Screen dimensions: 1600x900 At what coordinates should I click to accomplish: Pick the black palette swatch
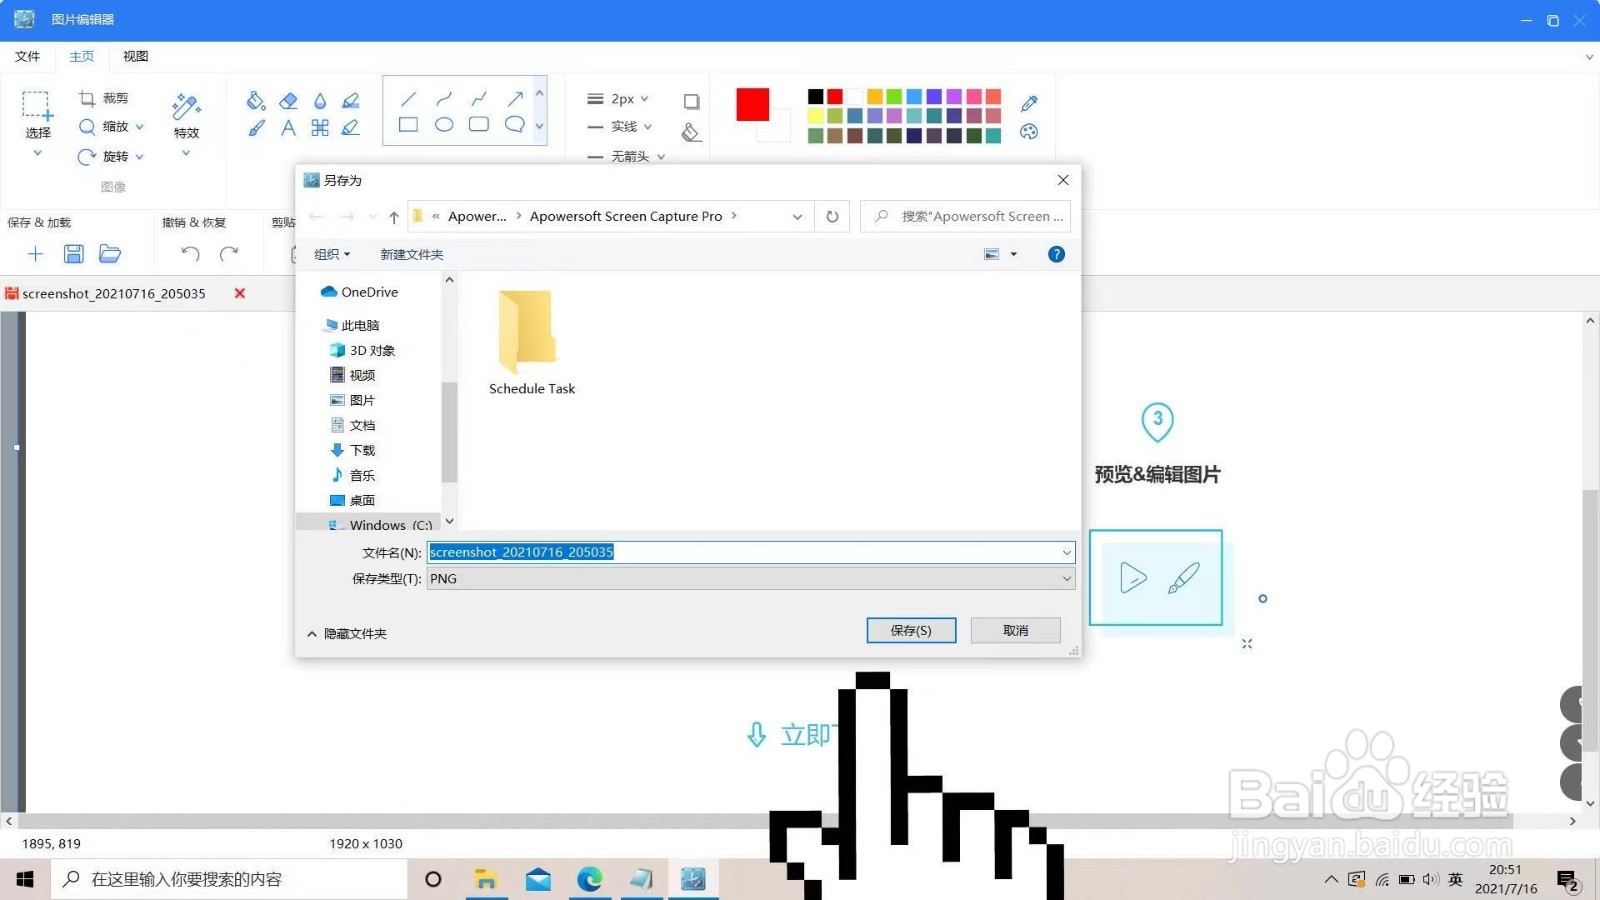click(x=815, y=96)
